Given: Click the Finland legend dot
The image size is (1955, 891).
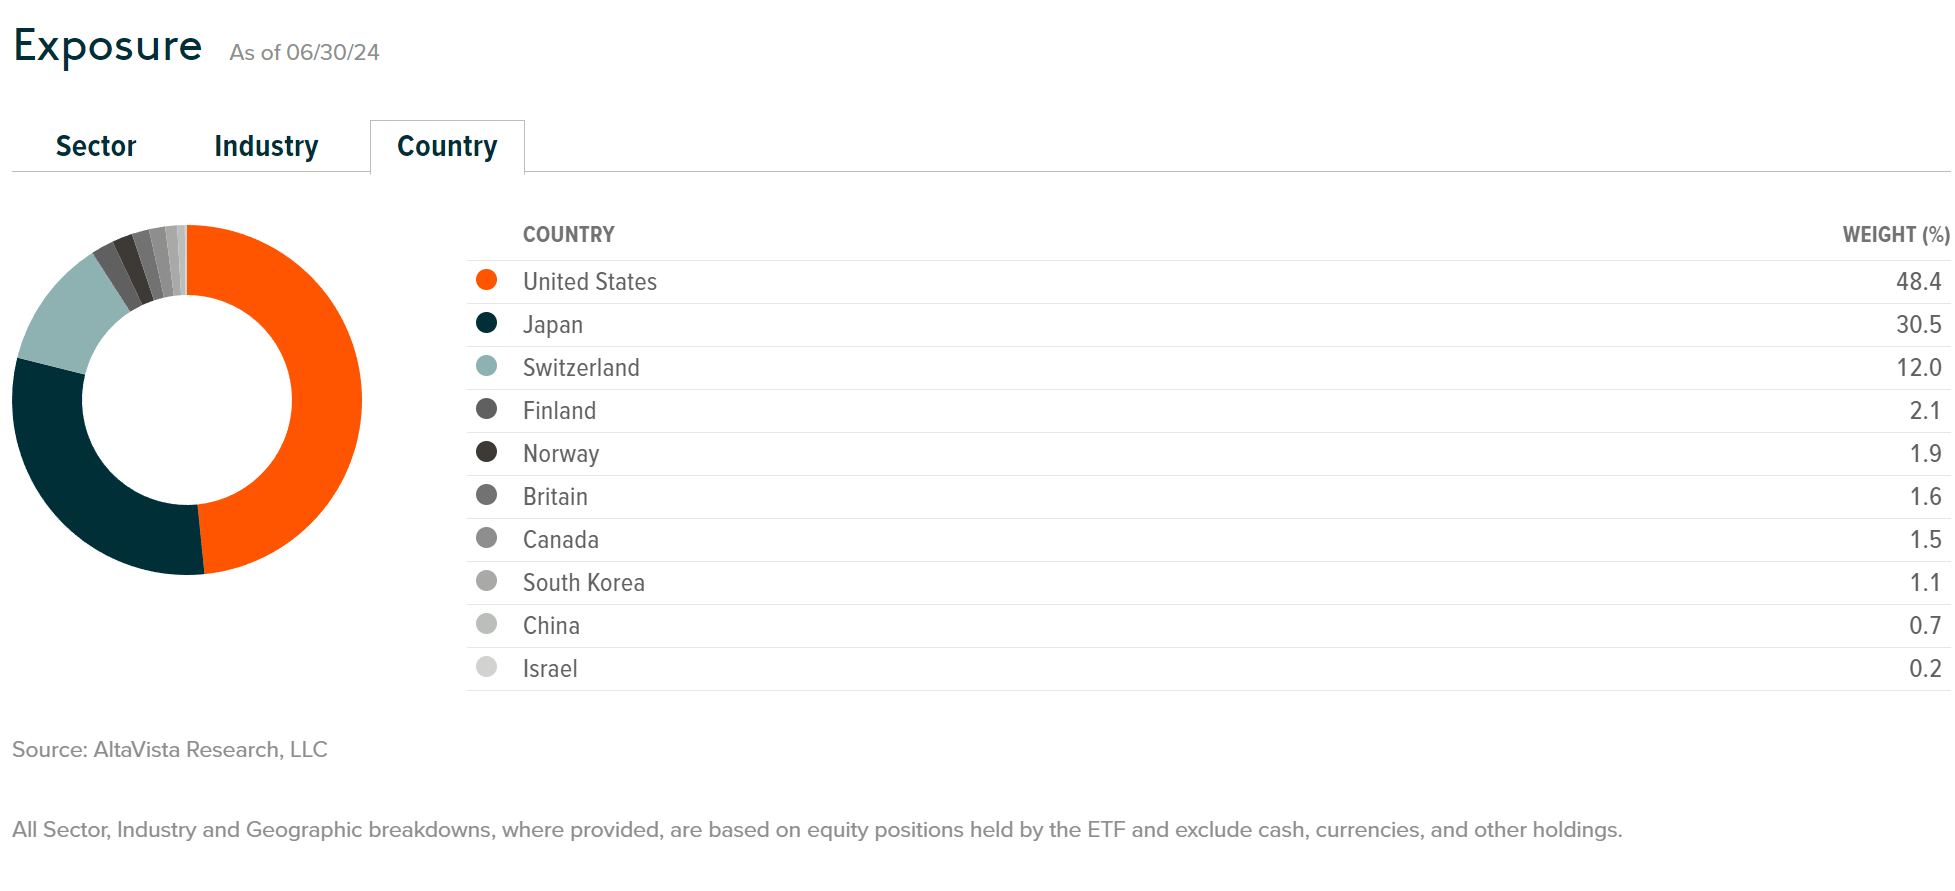Looking at the screenshot, I should 489,409.
